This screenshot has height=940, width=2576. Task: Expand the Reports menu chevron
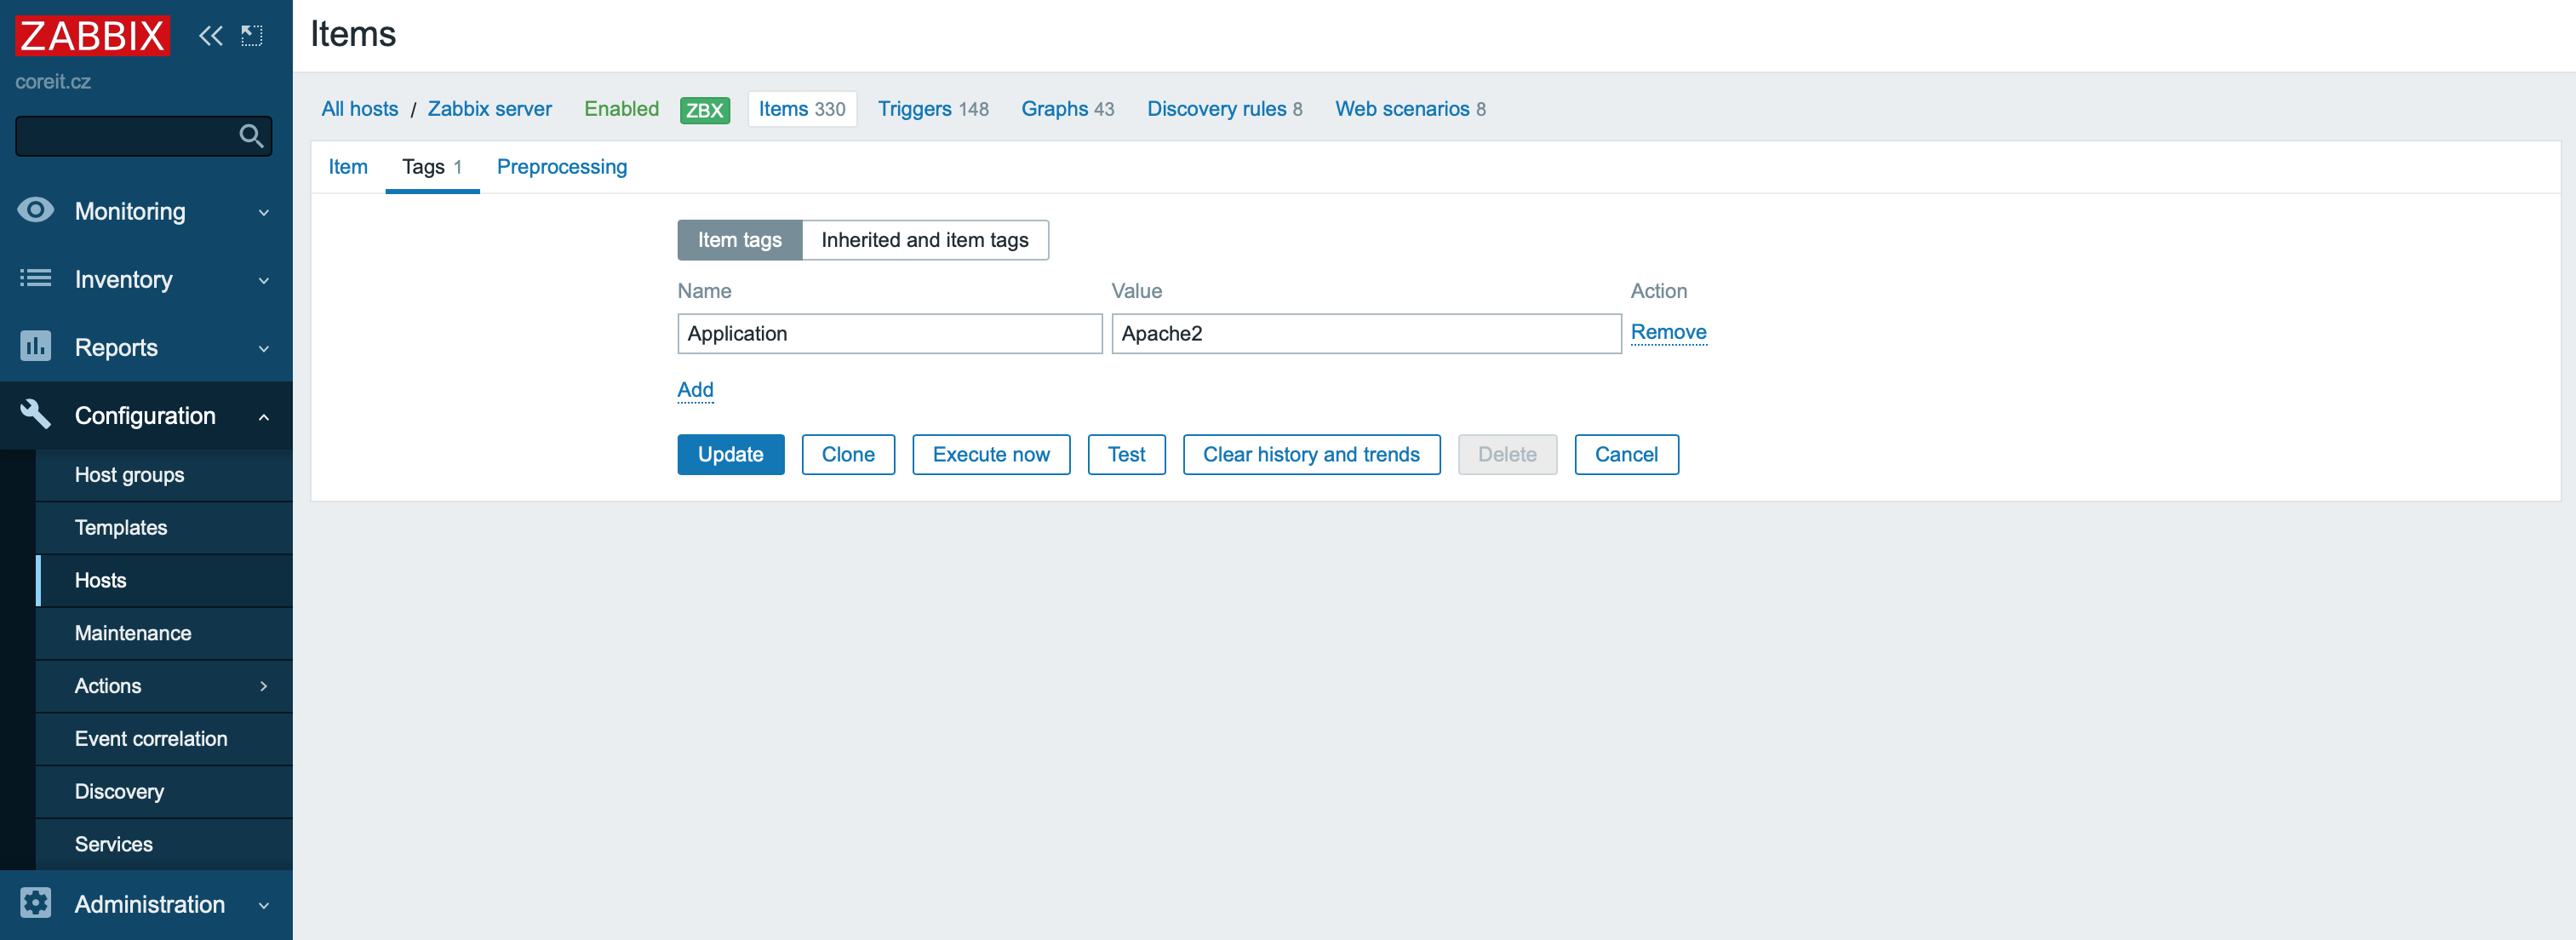click(264, 348)
